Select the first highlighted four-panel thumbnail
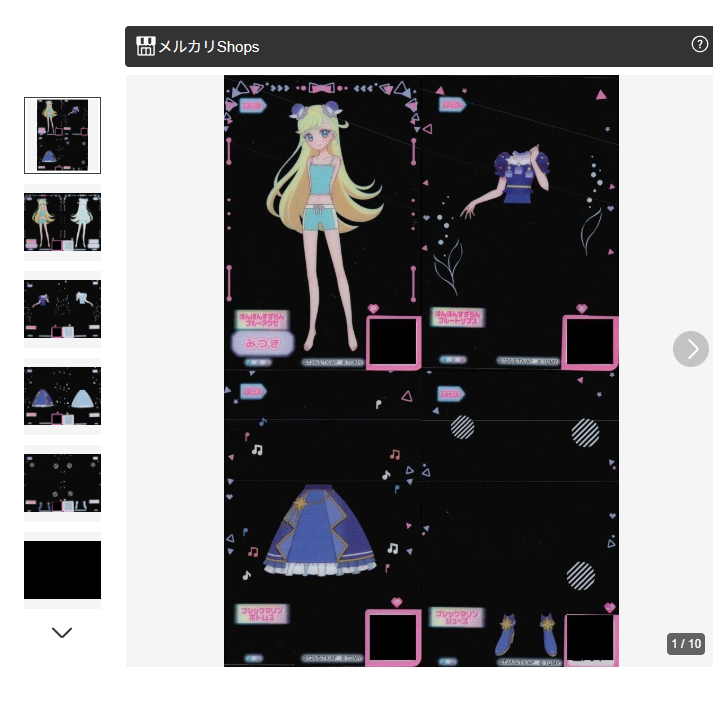713x716 pixels. (62, 135)
